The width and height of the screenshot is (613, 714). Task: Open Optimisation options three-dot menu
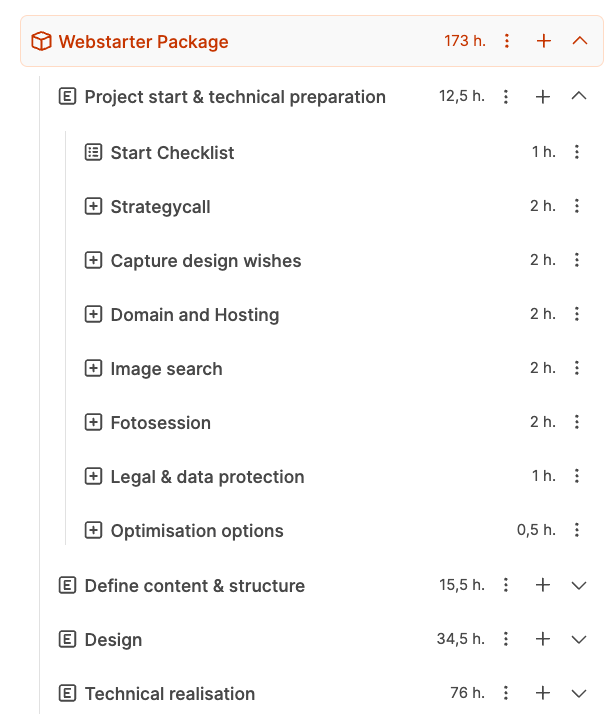point(577,530)
